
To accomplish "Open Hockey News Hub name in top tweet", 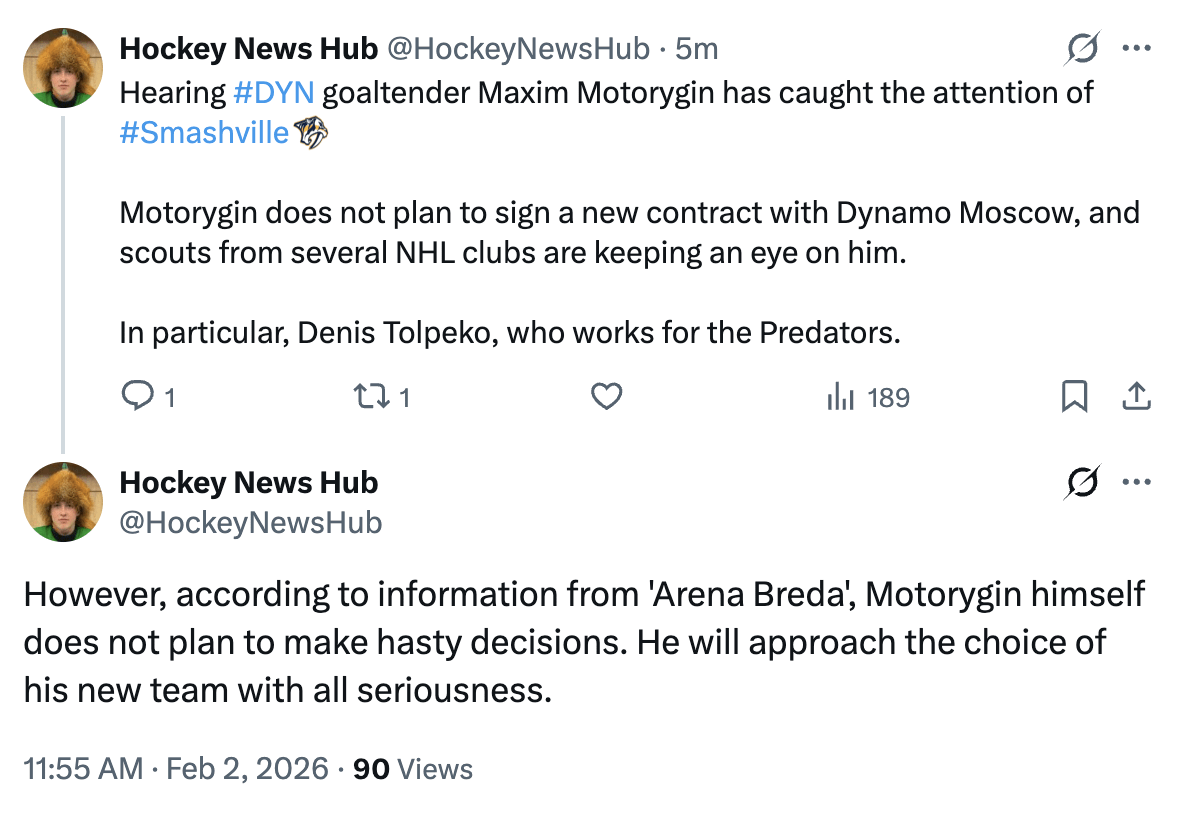I will [x=248, y=48].
